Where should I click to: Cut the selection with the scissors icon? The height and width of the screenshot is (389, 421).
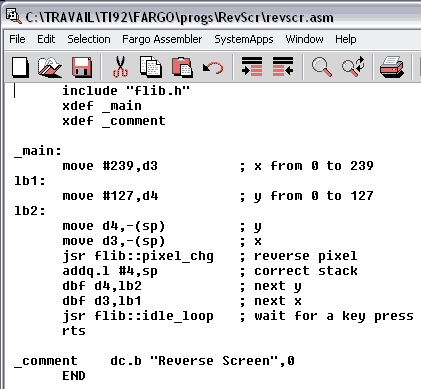120,67
